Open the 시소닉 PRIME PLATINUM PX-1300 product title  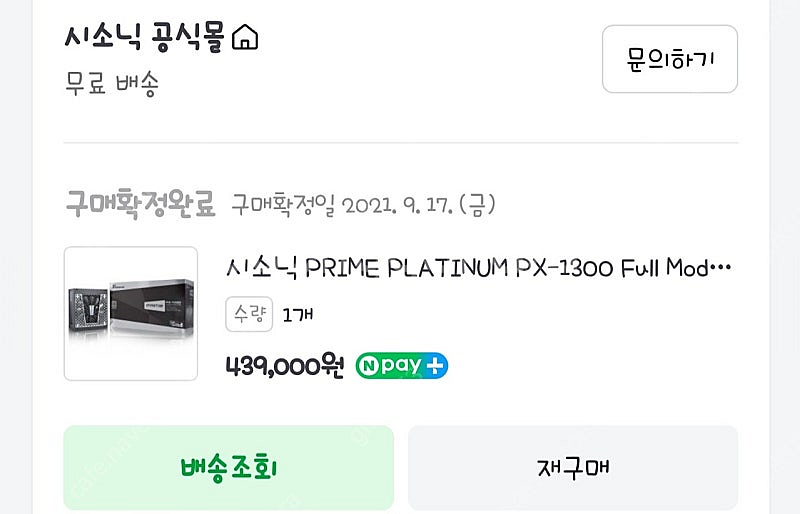[479, 267]
